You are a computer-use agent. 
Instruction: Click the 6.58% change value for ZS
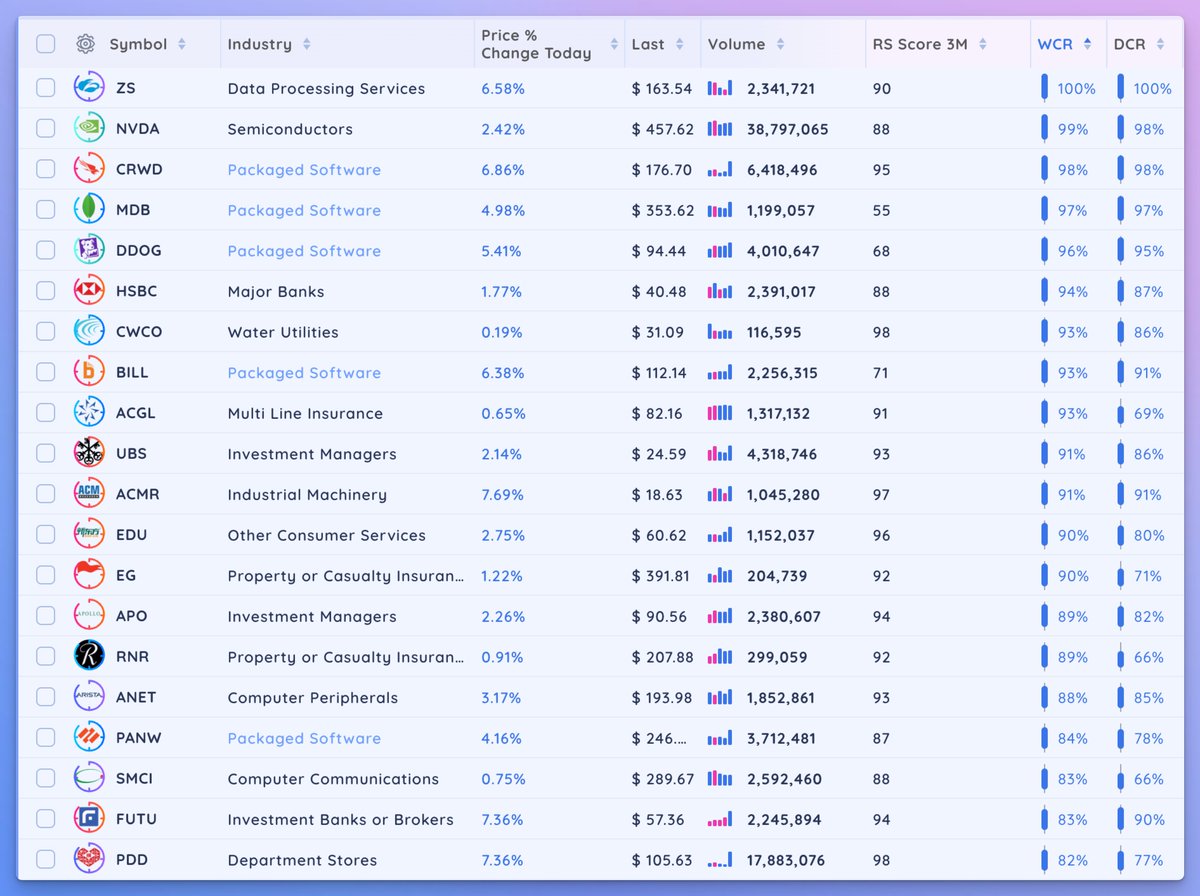(x=503, y=88)
